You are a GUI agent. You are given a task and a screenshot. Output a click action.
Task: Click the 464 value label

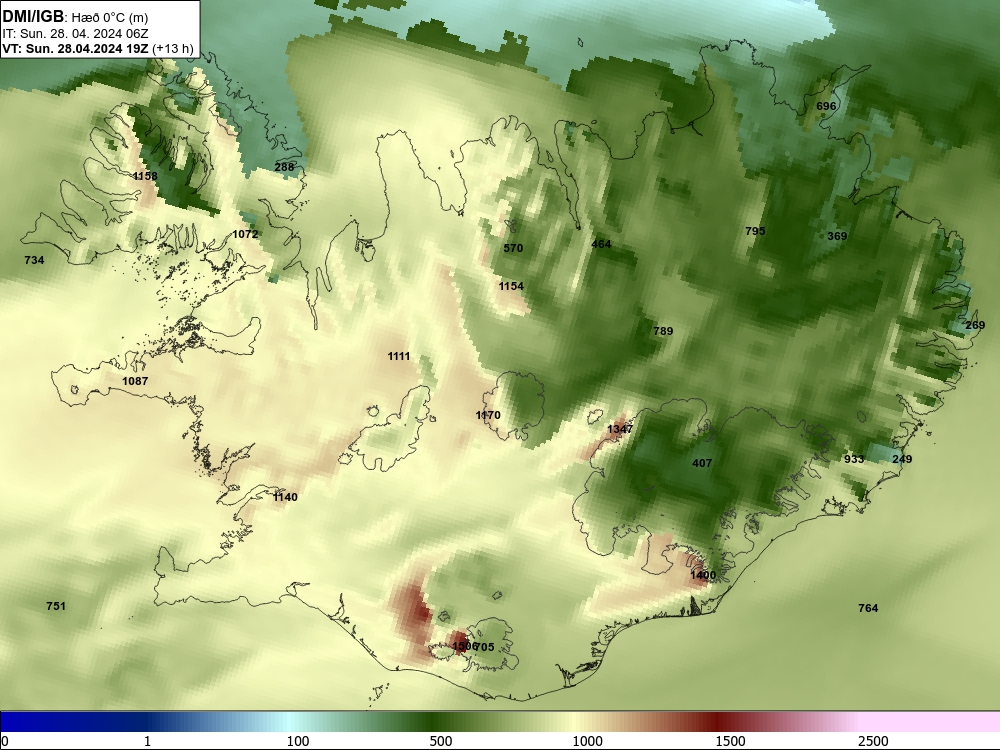pos(601,244)
